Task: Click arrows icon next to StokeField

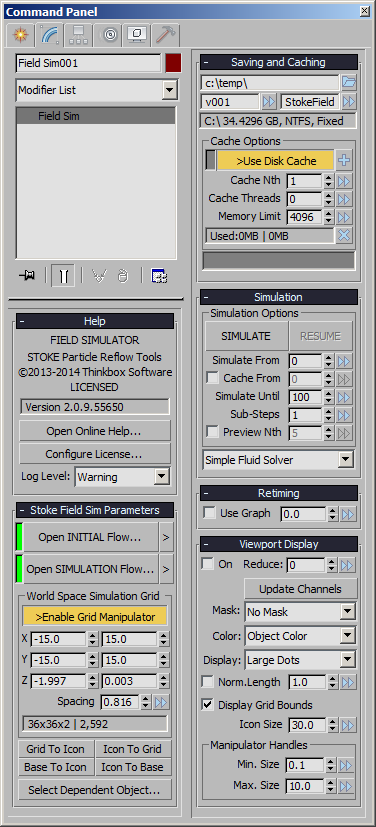Action: (x=349, y=101)
